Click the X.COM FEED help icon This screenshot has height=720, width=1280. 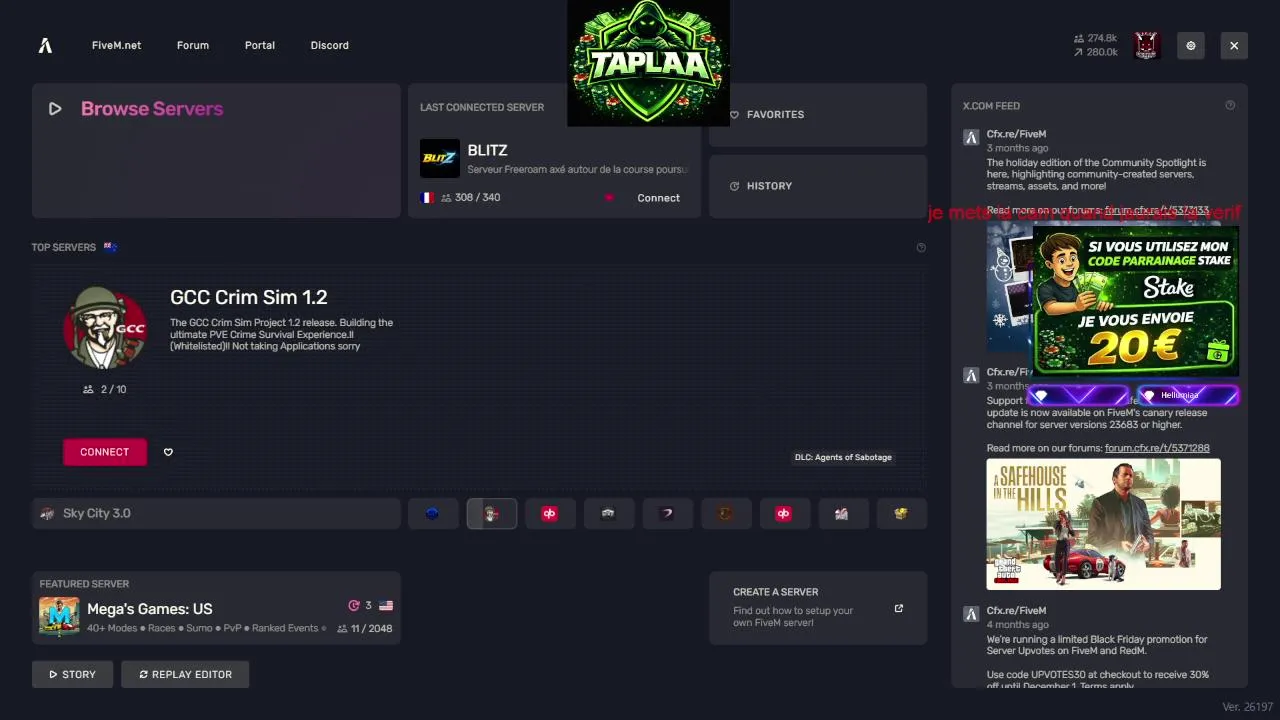tap(1230, 105)
